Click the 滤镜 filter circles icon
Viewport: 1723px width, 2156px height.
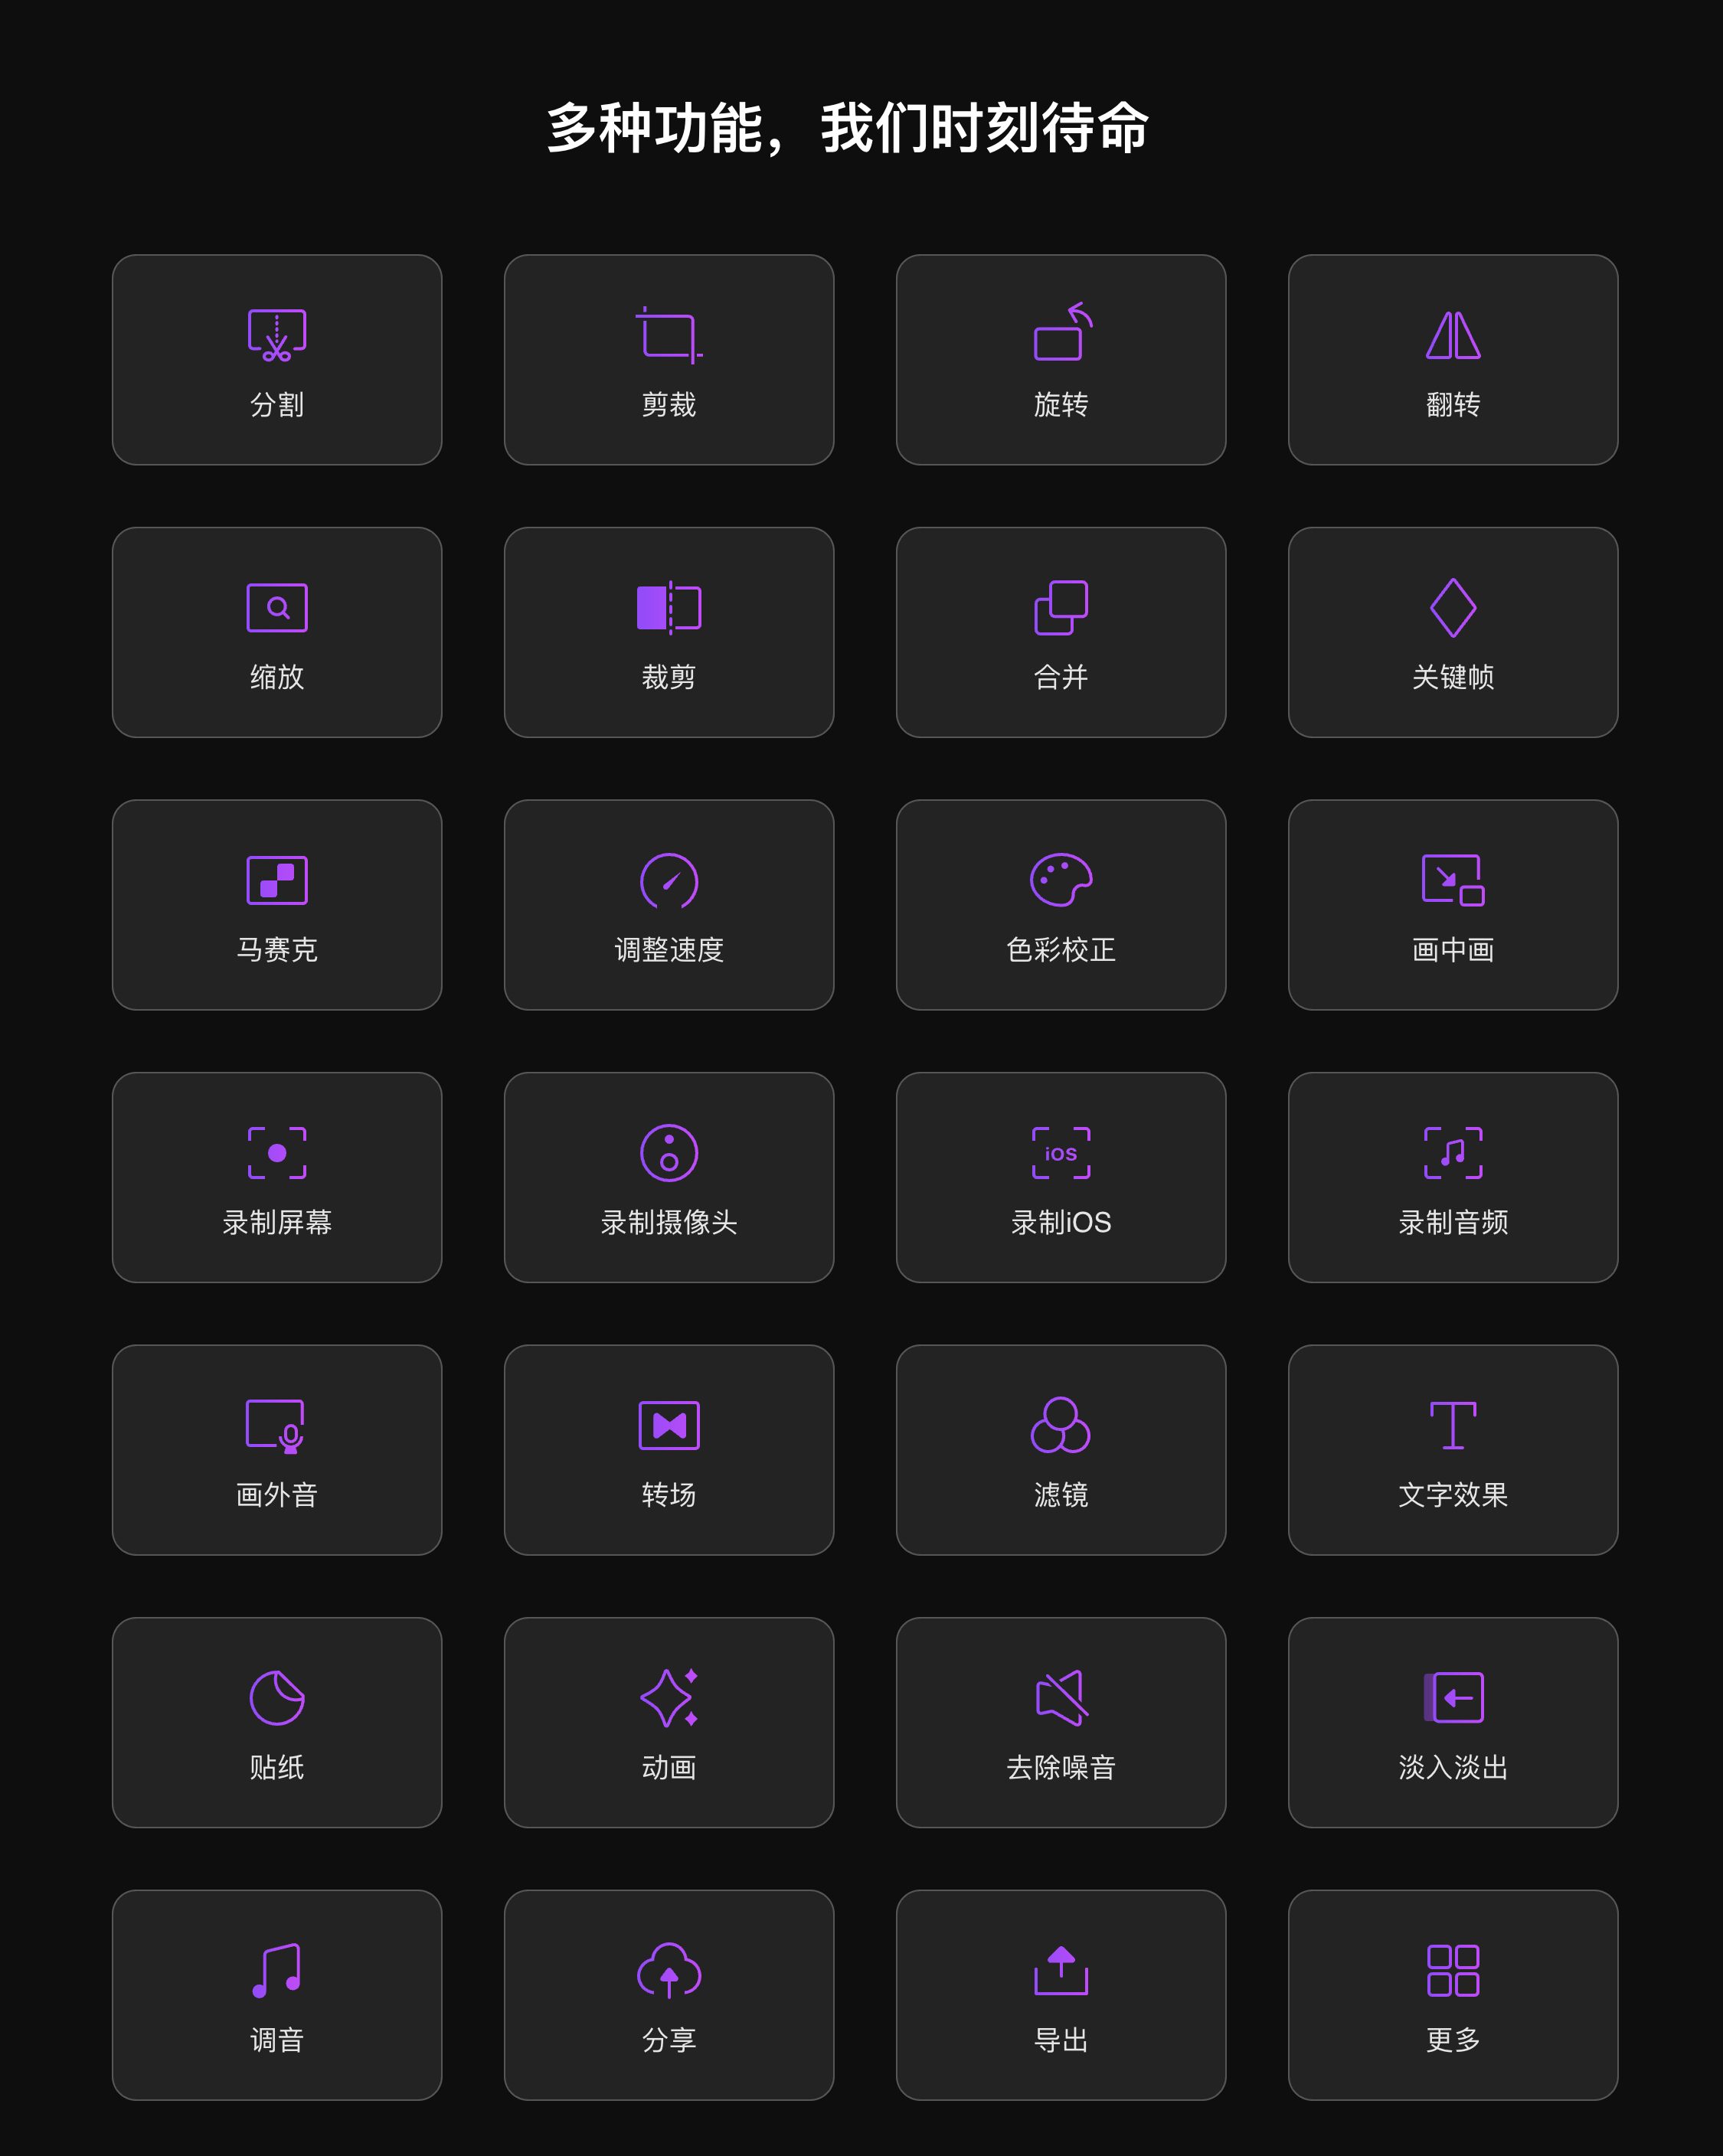[1061, 1425]
